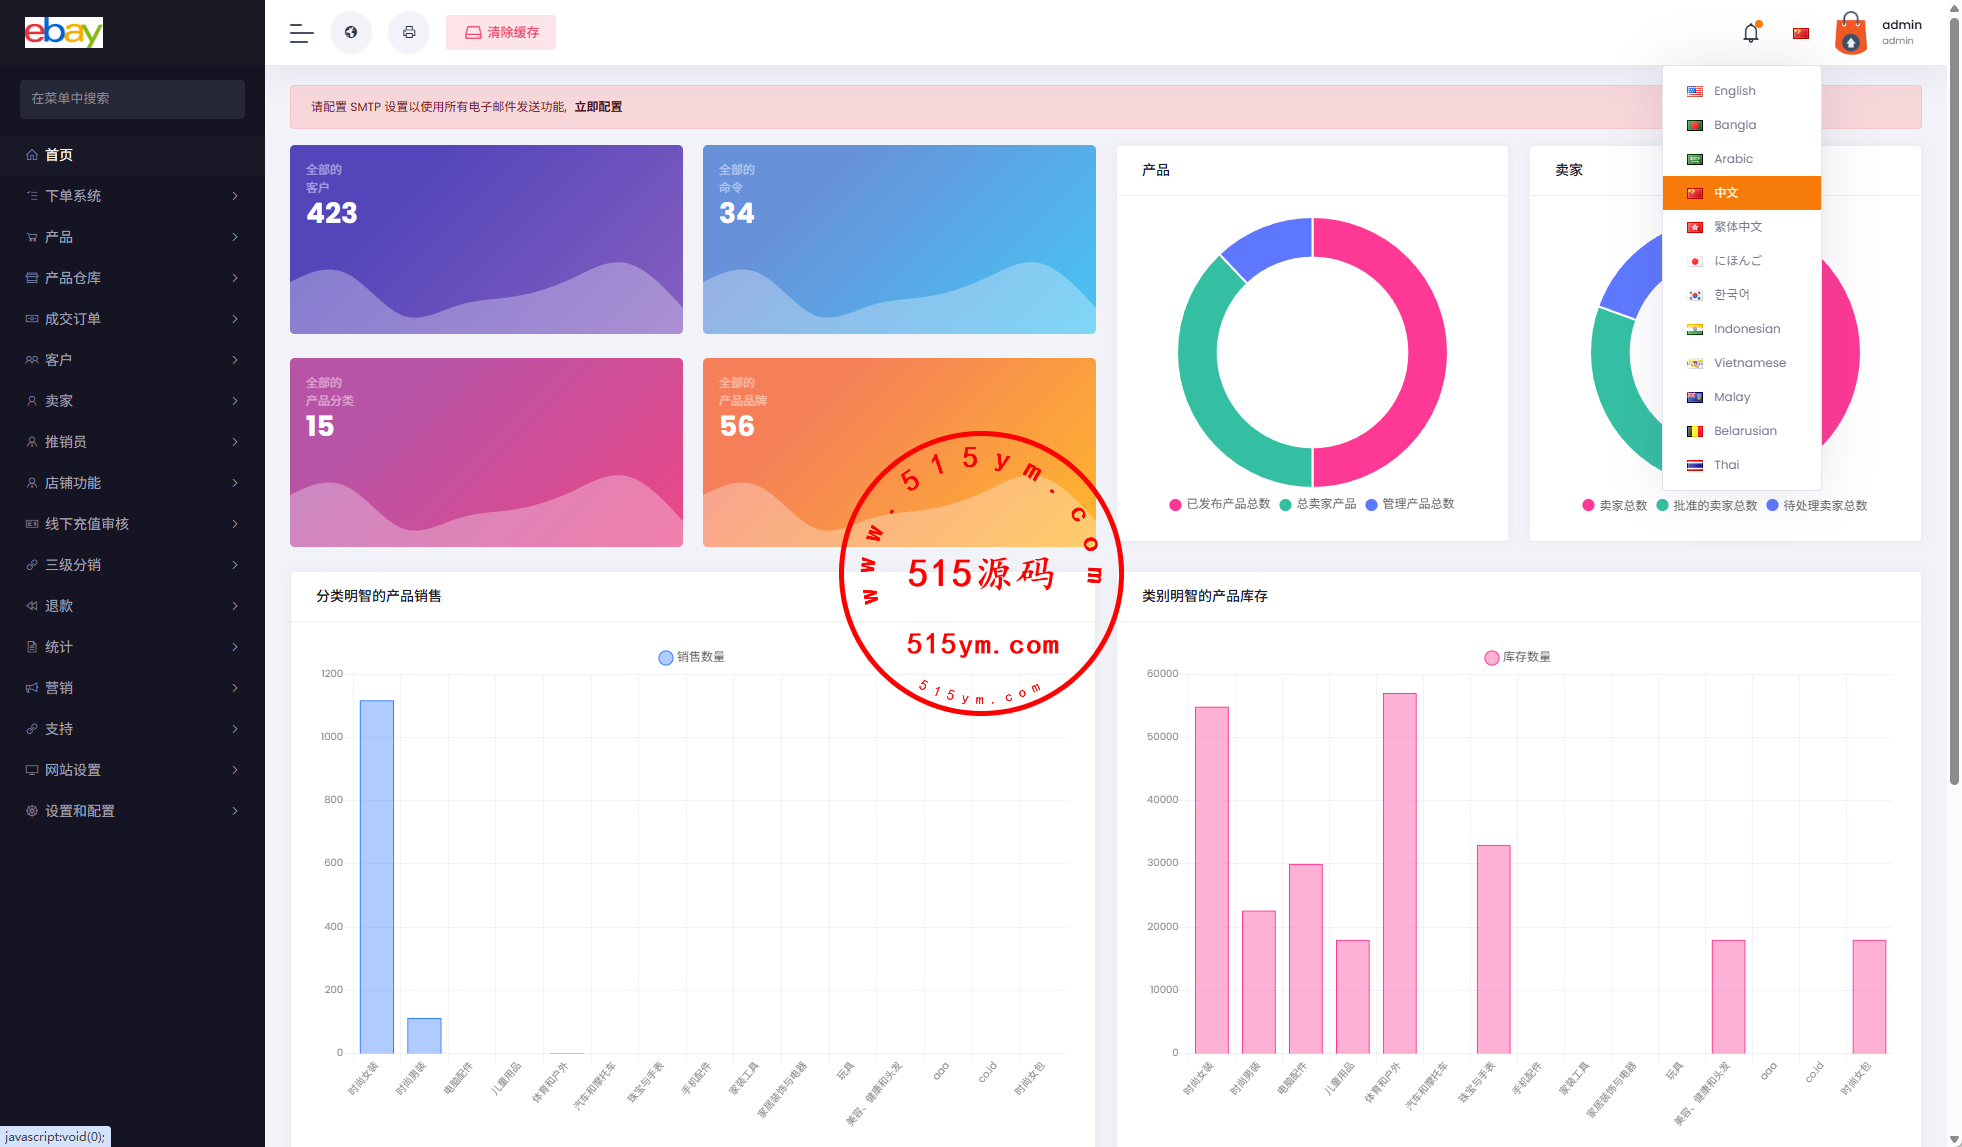The image size is (1962, 1147).
Task: Toggle the 销售数量 chart legend
Action: click(x=691, y=657)
